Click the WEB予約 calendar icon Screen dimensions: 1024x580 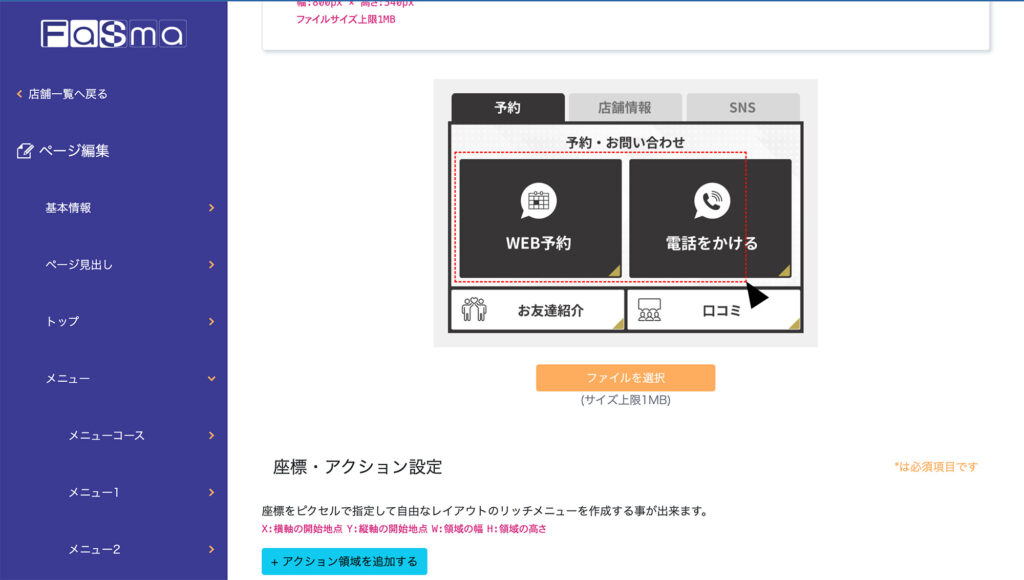540,201
